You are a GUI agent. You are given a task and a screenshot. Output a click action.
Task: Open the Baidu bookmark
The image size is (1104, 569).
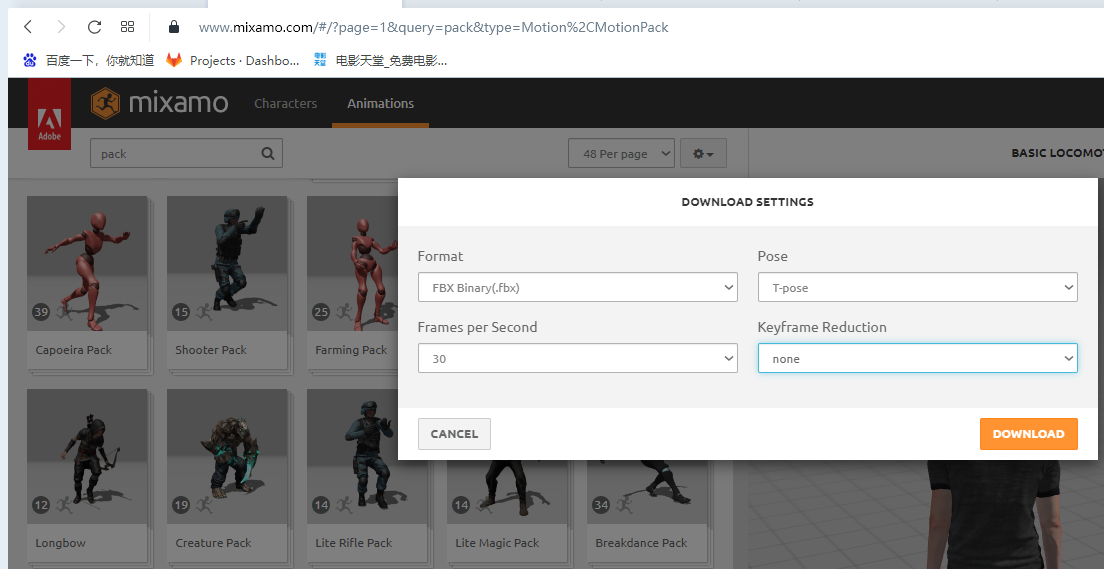pyautogui.click(x=89, y=61)
